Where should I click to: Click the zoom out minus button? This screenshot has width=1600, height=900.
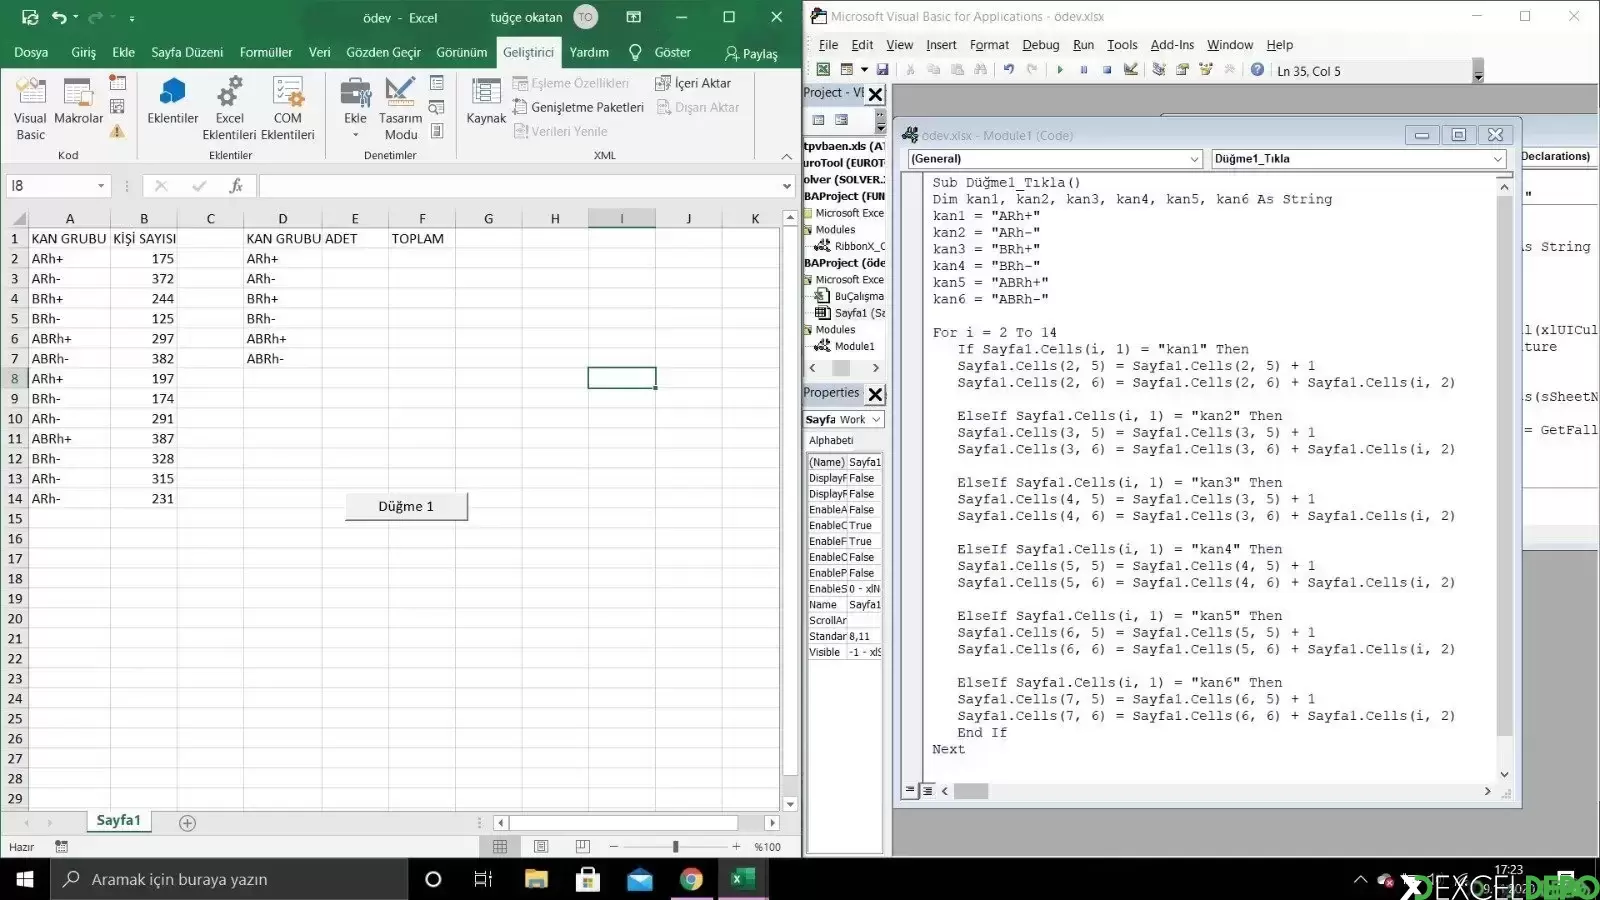tap(613, 847)
